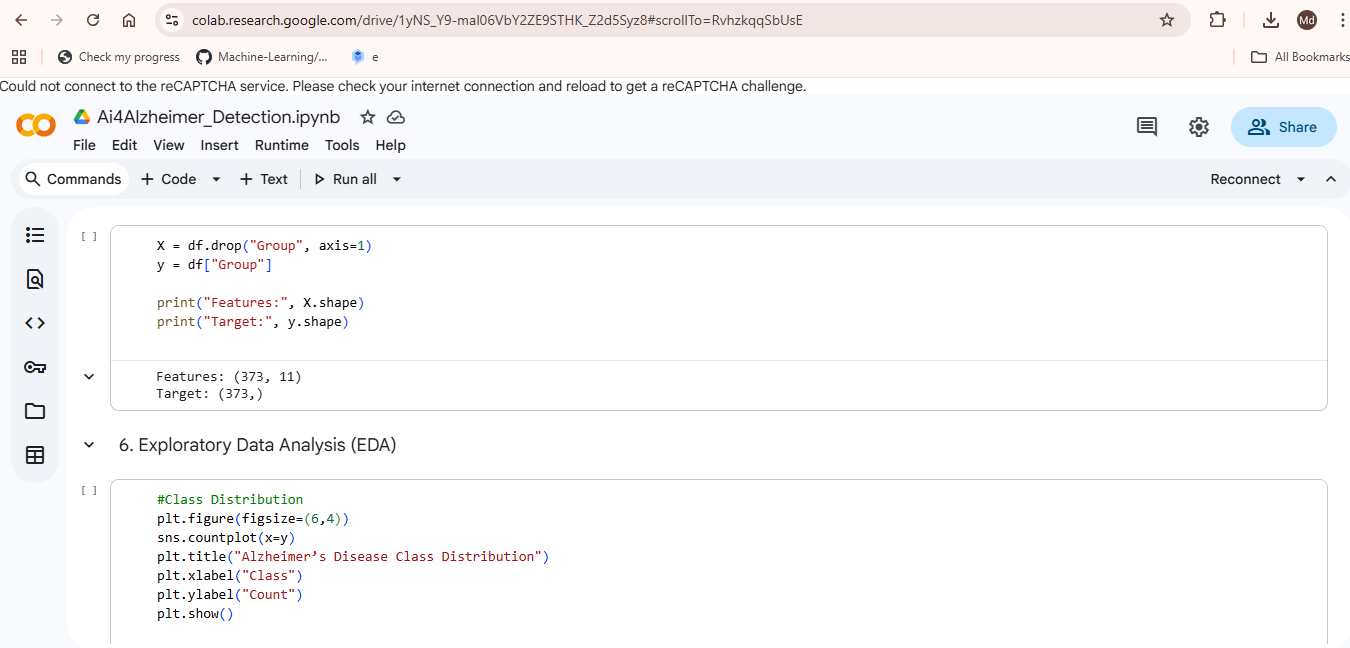This screenshot has height=648, width=1350.
Task: Add a new Text cell
Action: click(x=263, y=179)
